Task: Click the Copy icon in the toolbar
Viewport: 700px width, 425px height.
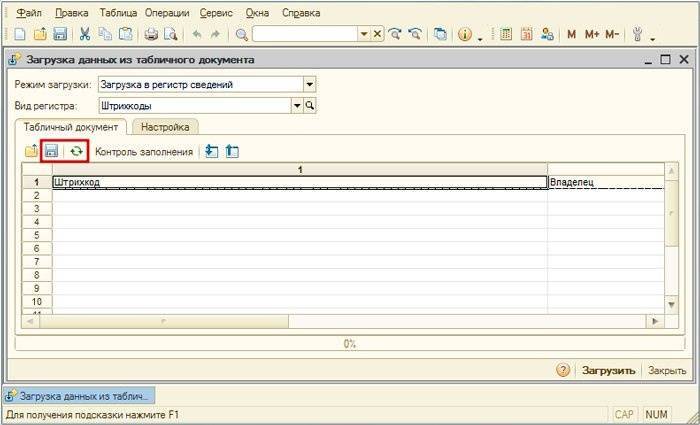Action: [x=105, y=34]
